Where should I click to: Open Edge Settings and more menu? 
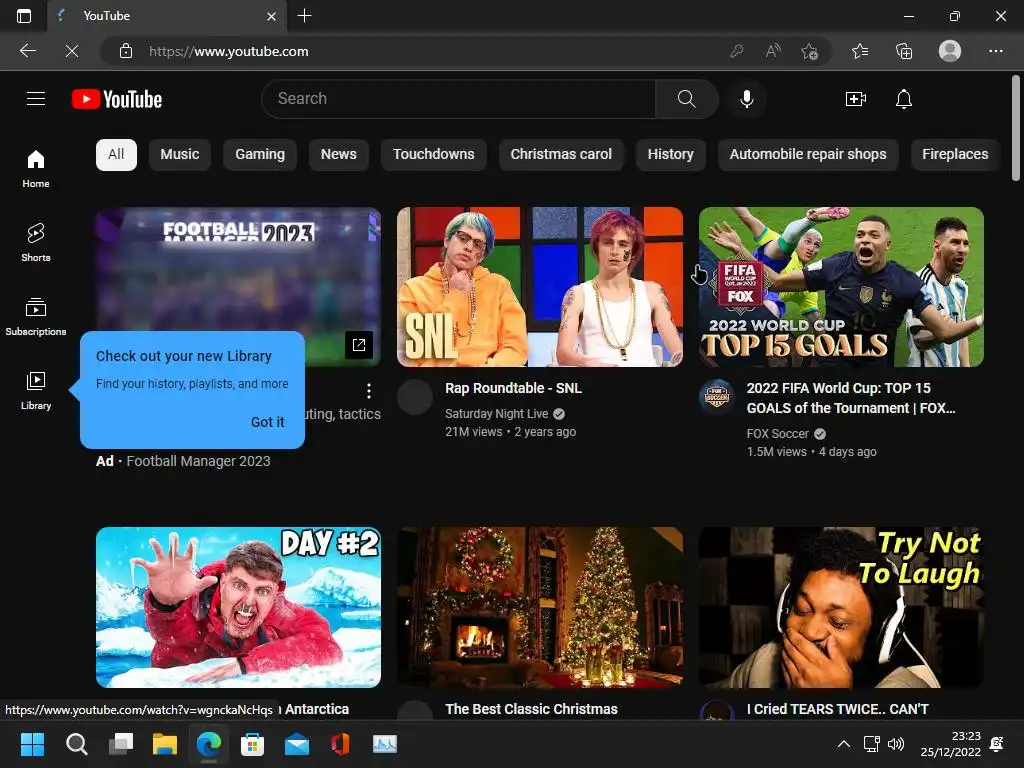coord(995,51)
